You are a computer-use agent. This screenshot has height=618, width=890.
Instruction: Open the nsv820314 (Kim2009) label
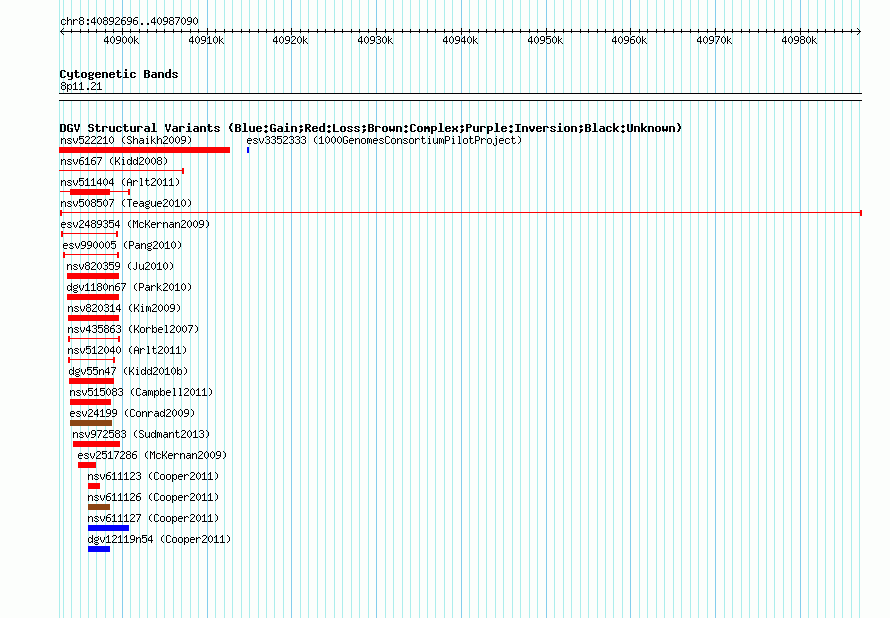pos(124,308)
